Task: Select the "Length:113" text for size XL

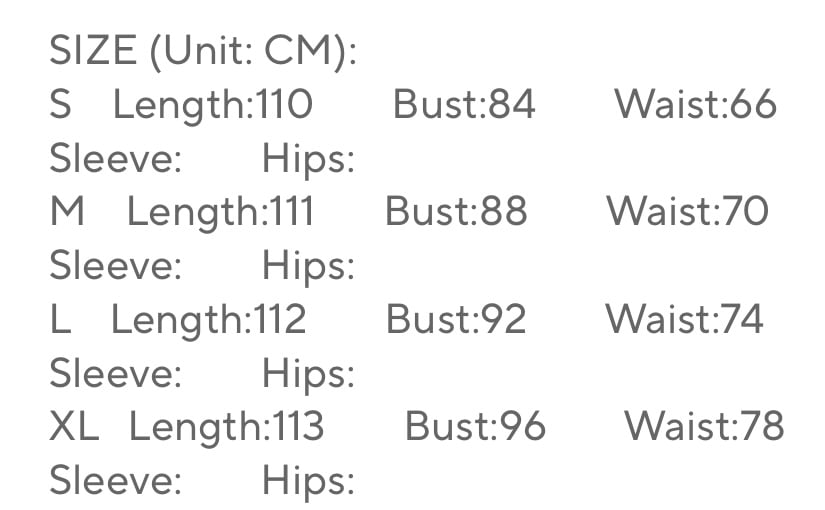Action: click(226, 427)
